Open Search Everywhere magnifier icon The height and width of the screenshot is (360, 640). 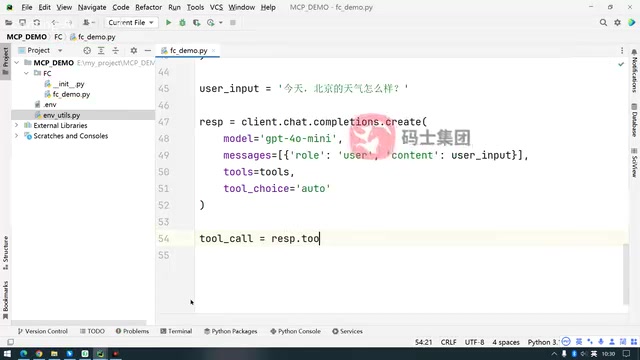603,22
